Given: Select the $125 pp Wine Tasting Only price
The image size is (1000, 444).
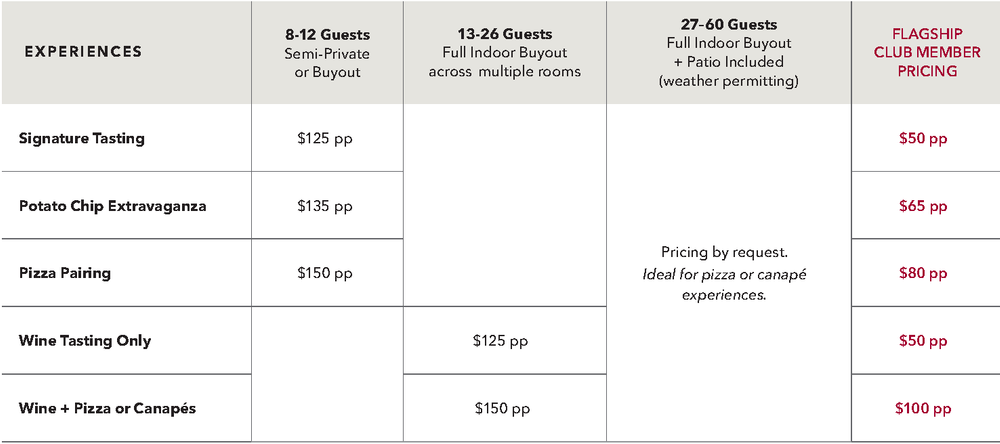Looking at the screenshot, I should click(x=500, y=341).
